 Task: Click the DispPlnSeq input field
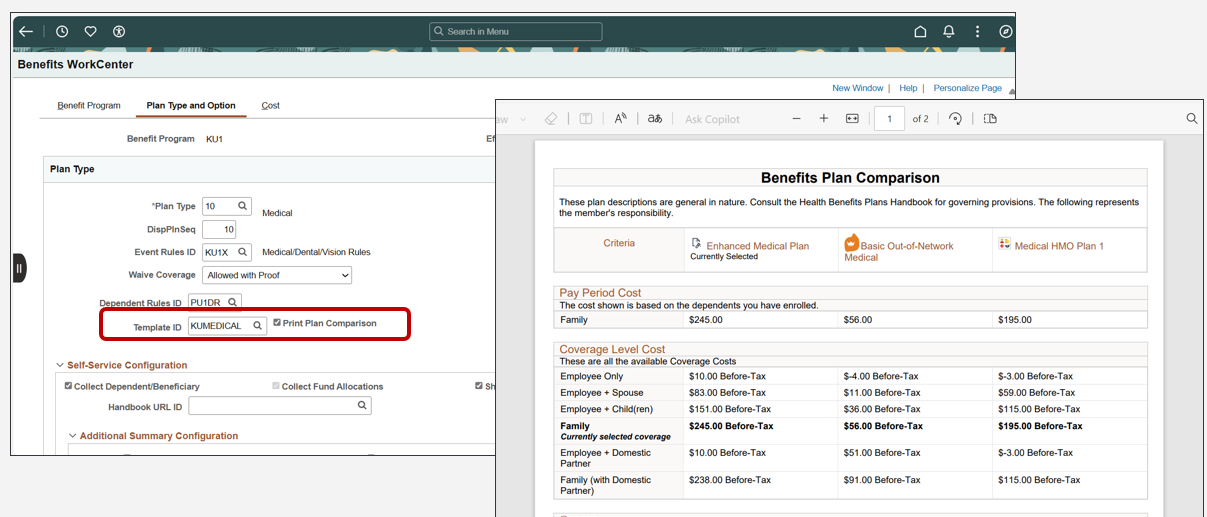[x=219, y=230]
